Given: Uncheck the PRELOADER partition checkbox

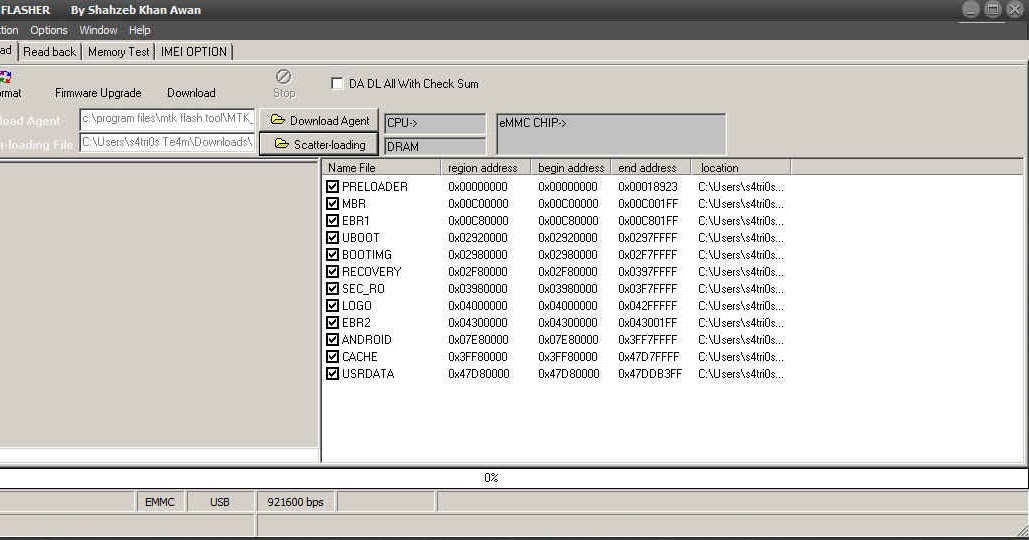Looking at the screenshot, I should pyautogui.click(x=333, y=186).
